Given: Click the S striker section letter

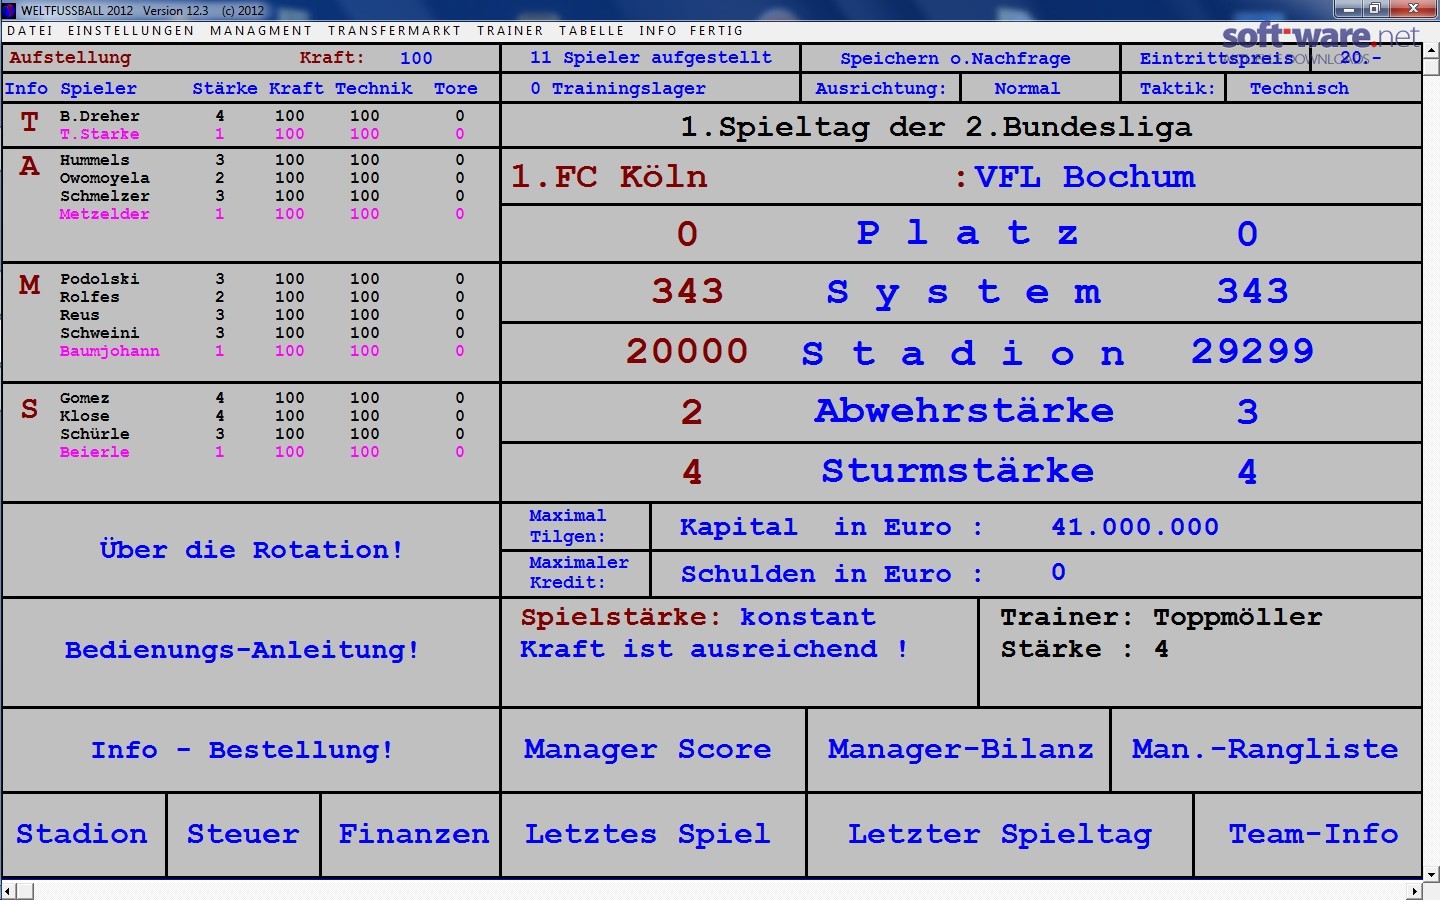Looking at the screenshot, I should [x=30, y=409].
